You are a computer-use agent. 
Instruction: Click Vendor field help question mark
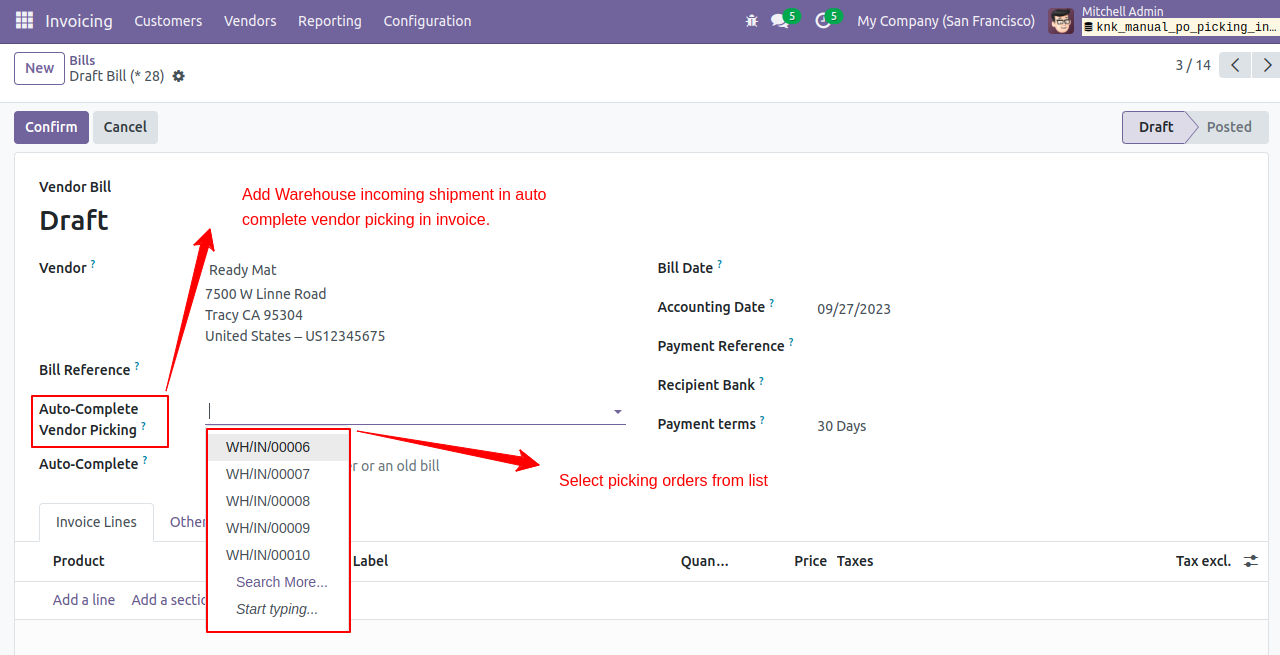point(93,264)
